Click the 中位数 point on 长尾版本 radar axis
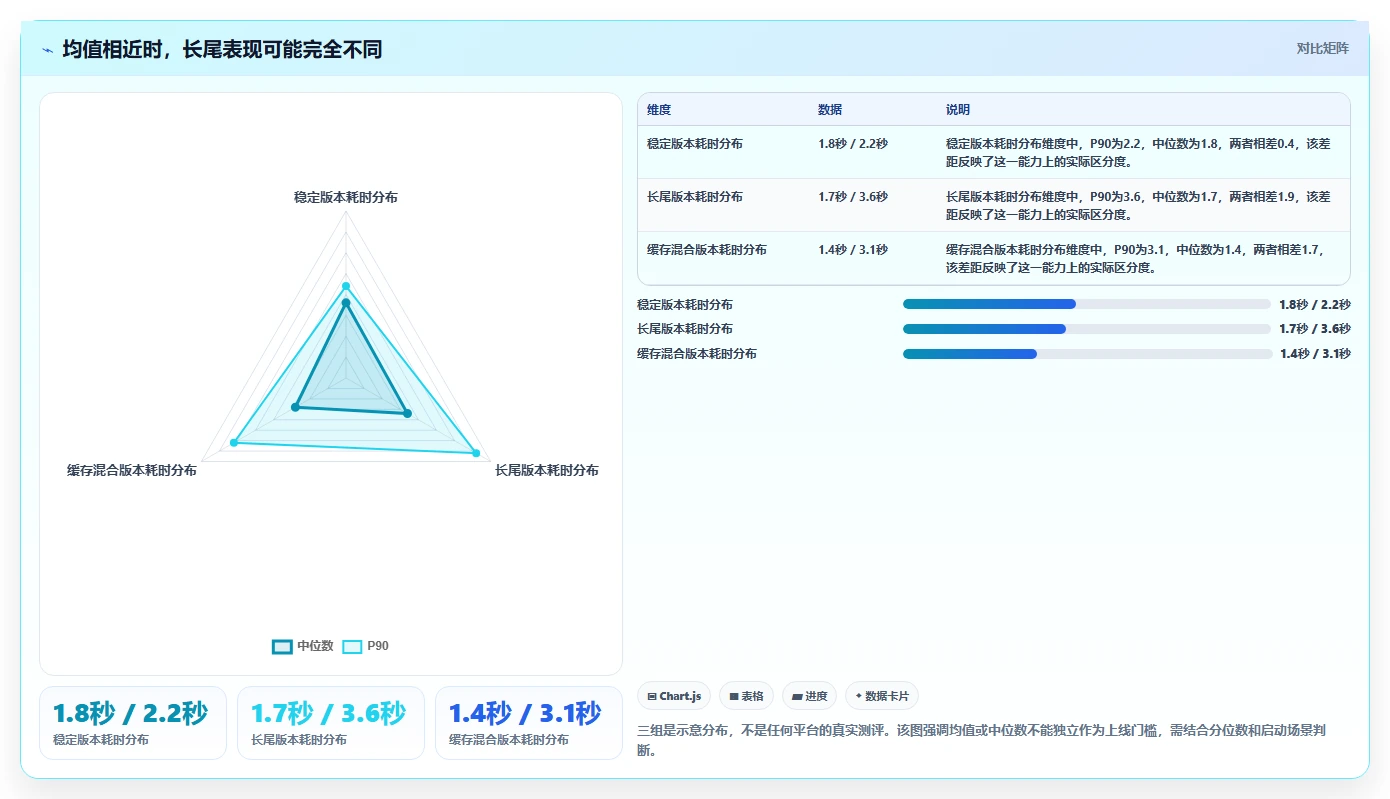Screen dimensions: 1390x799 tap(407, 413)
